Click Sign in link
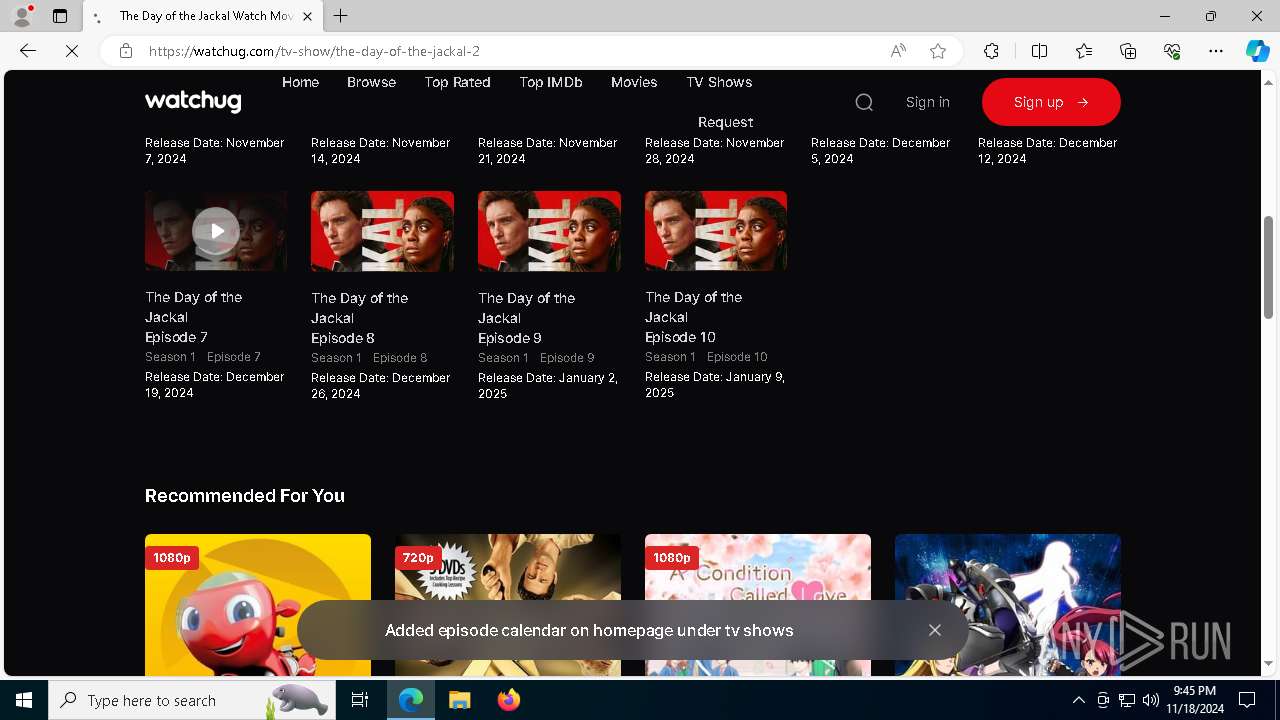1280x720 pixels. coord(928,102)
